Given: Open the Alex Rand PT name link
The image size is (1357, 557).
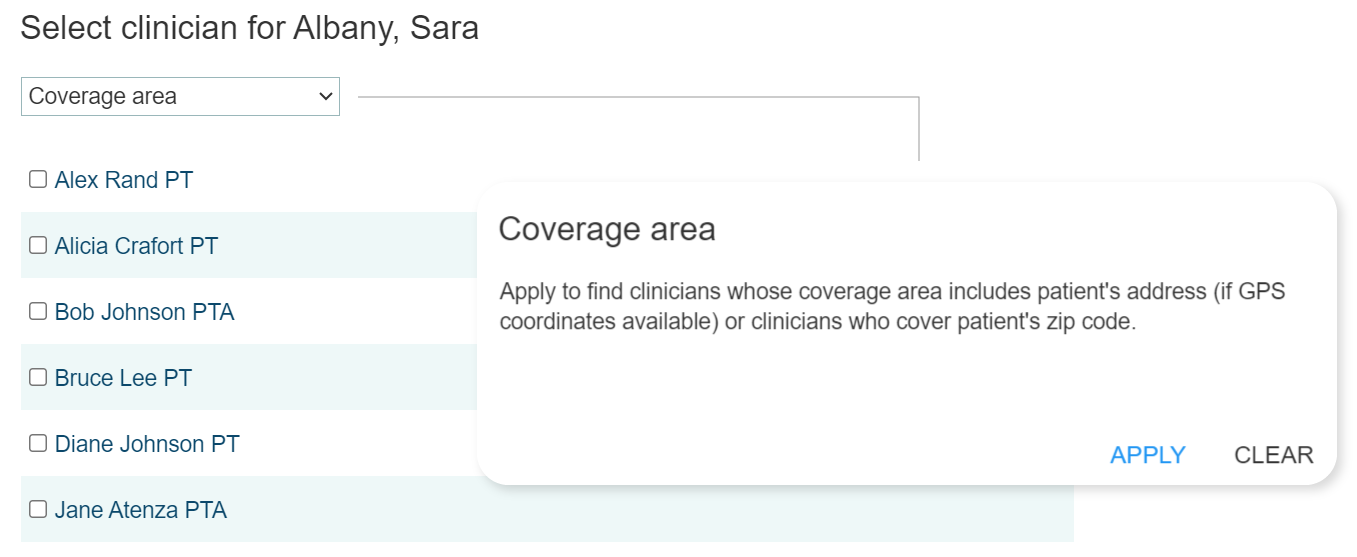Looking at the screenshot, I should coord(123,181).
